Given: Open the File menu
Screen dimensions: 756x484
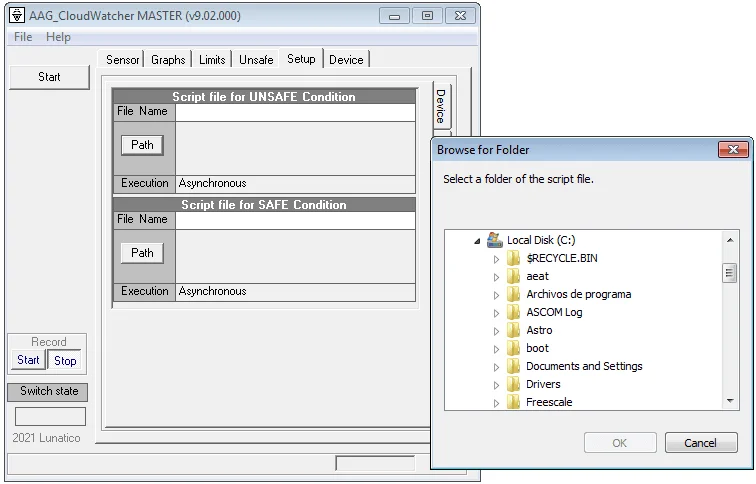Looking at the screenshot, I should click(23, 37).
